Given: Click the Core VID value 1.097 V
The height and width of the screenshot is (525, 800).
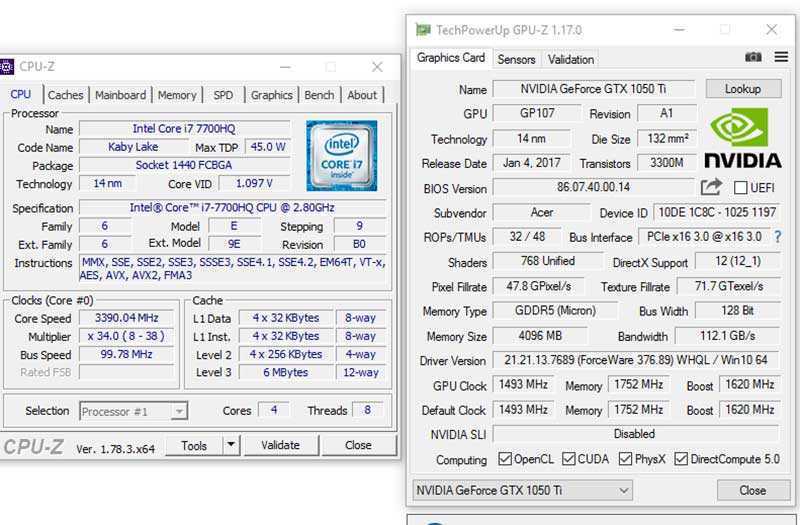Looking at the screenshot, I should pyautogui.click(x=254, y=183).
